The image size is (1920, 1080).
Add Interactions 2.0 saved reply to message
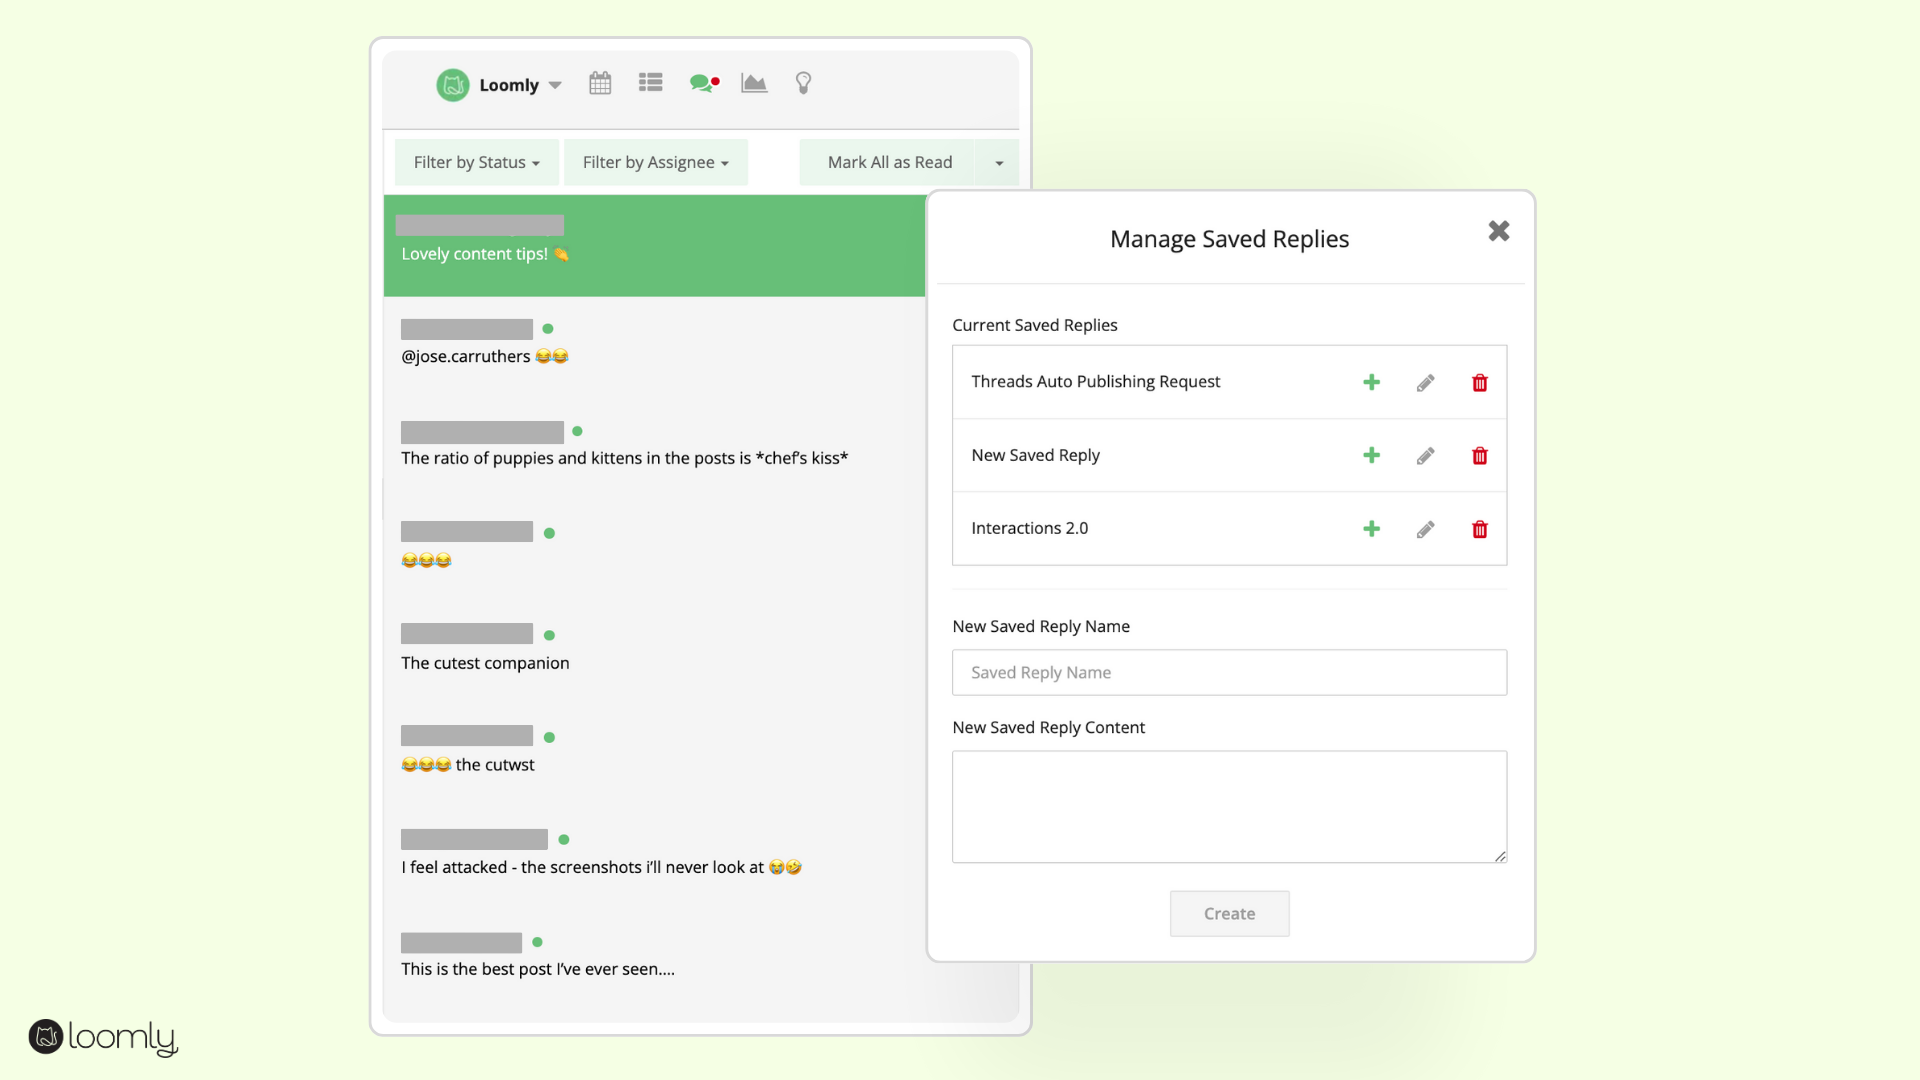click(x=1371, y=527)
